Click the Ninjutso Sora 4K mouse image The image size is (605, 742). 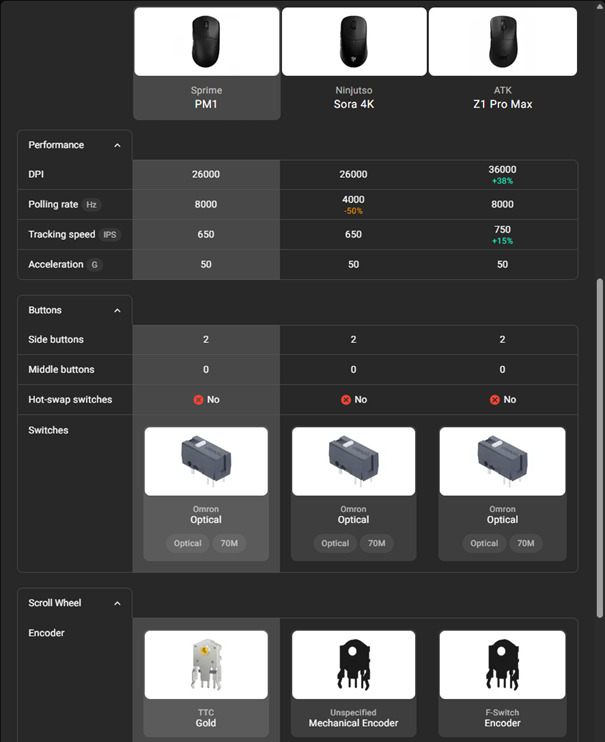tap(354, 41)
